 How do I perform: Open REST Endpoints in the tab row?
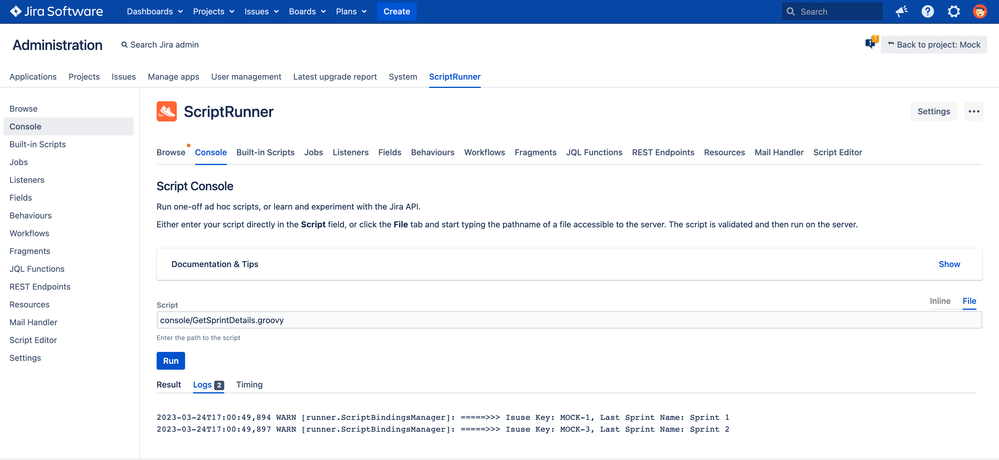[x=663, y=152]
